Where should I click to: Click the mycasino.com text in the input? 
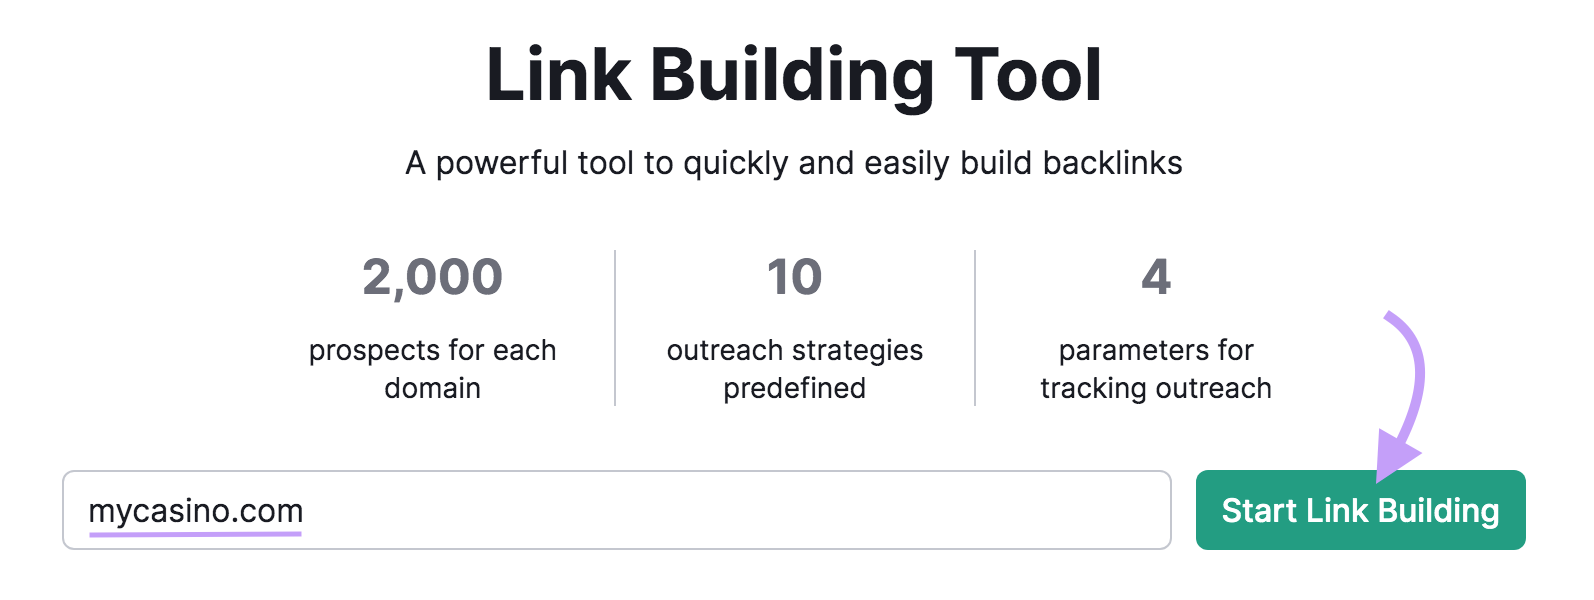(x=197, y=510)
